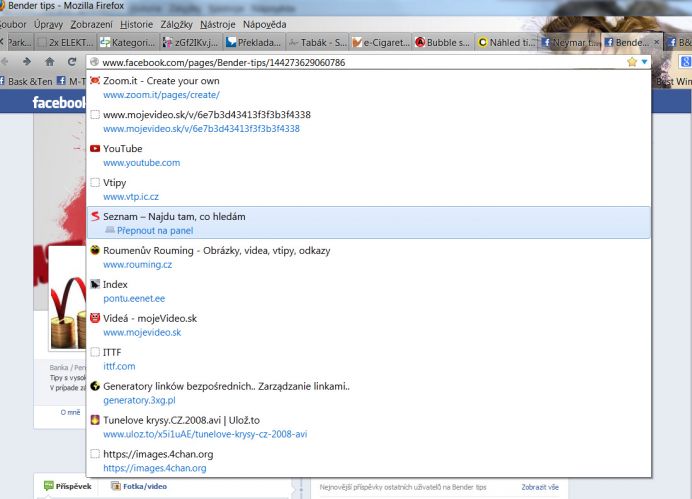Viewport: 692px width, 499px height.
Task: Open uloz.to tunelove-krysy-cz-2008-avi link
Action: [x=205, y=434]
